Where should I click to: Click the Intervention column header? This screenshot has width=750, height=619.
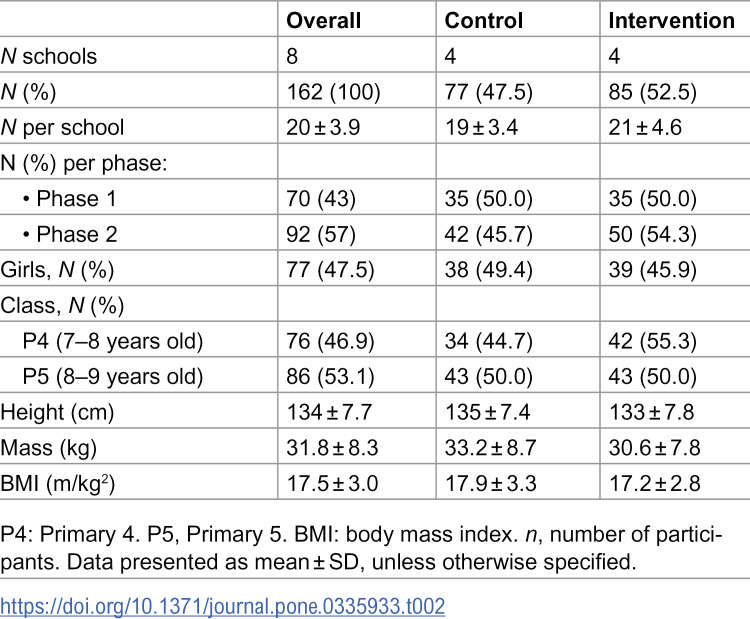[x=672, y=21]
